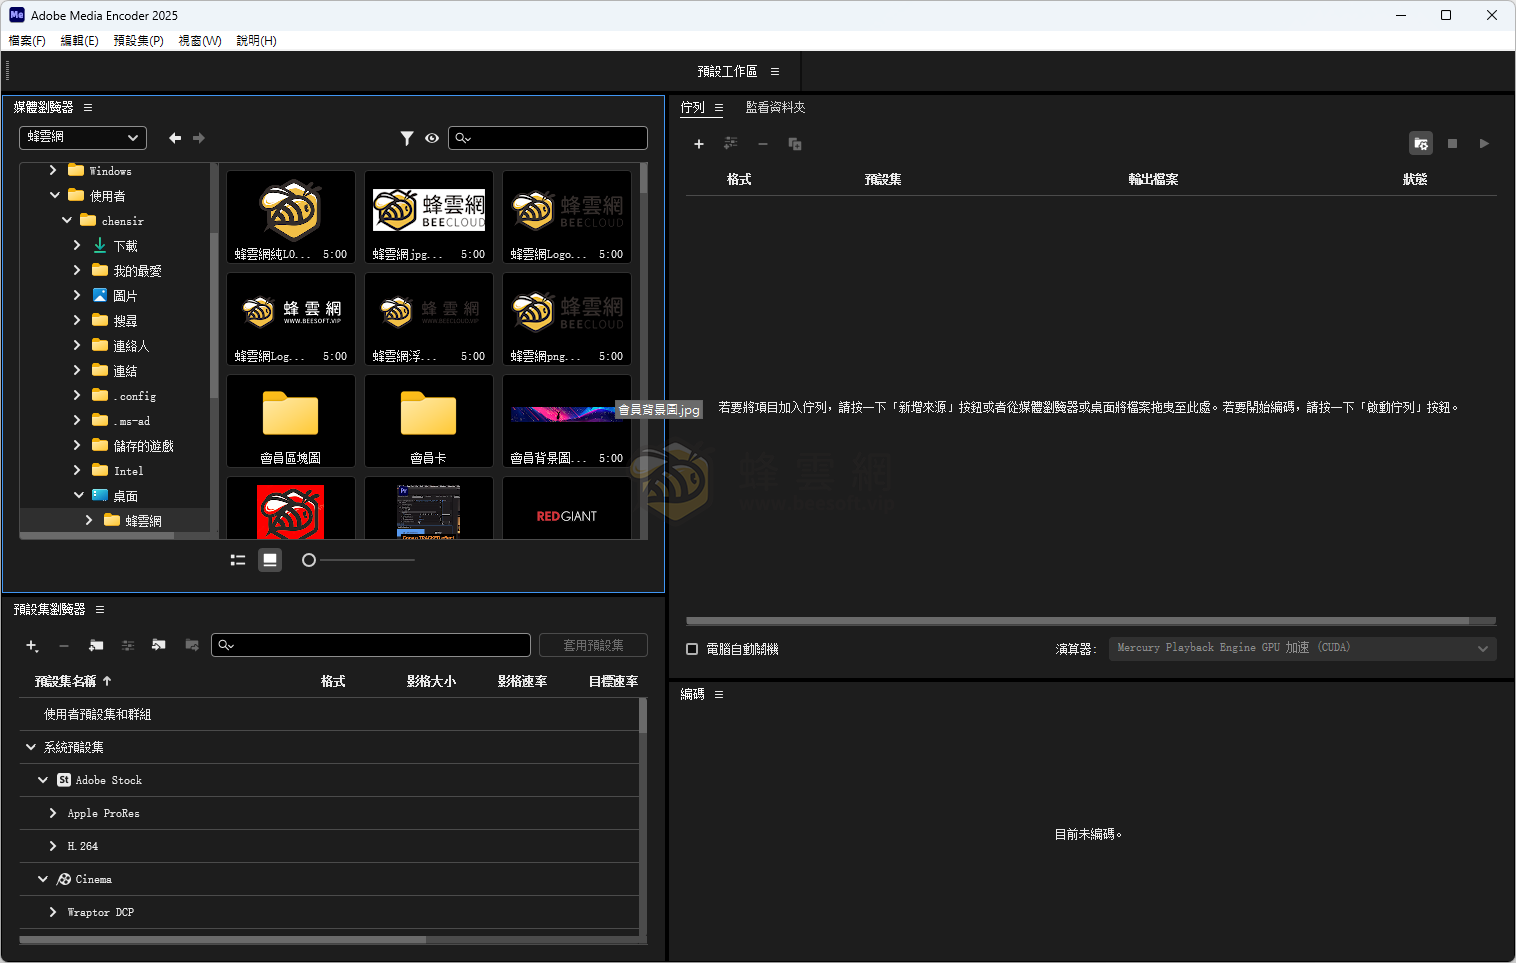Expand the 下載 folder node
Viewport: 1516px width, 963px height.
pyautogui.click(x=77, y=246)
